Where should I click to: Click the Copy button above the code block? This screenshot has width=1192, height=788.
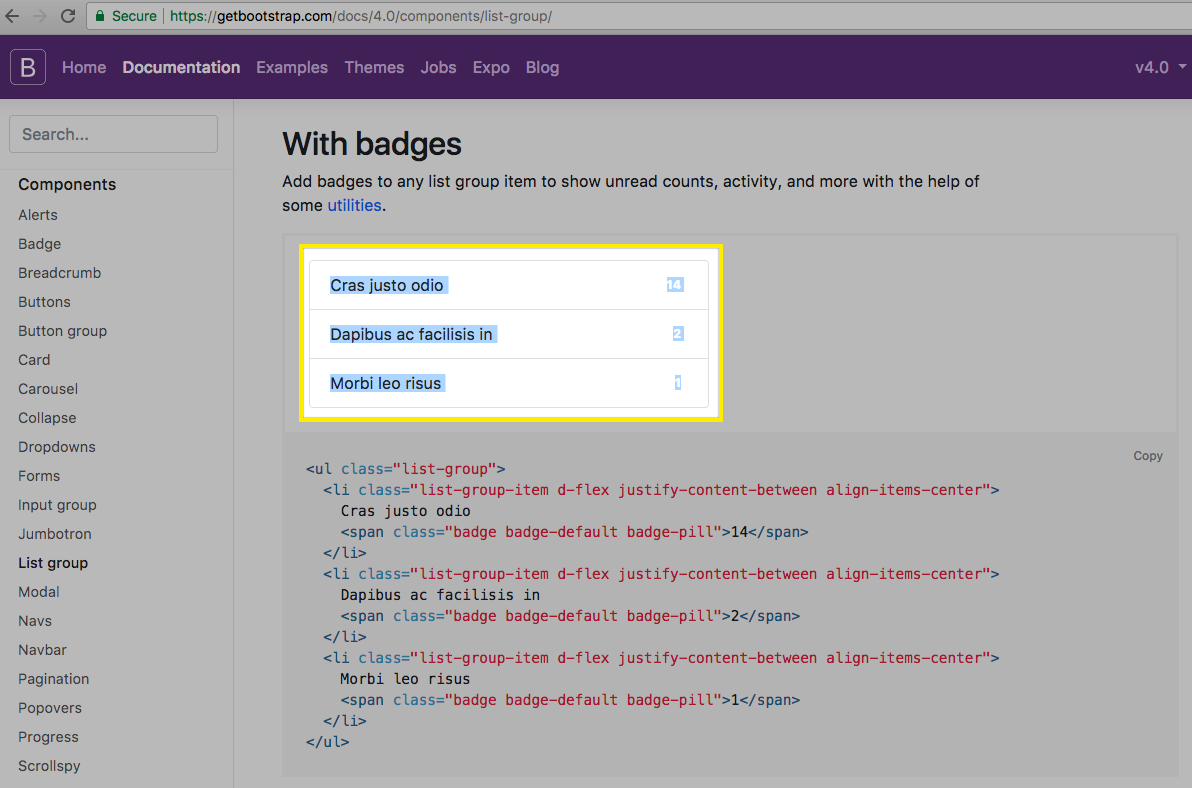(x=1147, y=455)
